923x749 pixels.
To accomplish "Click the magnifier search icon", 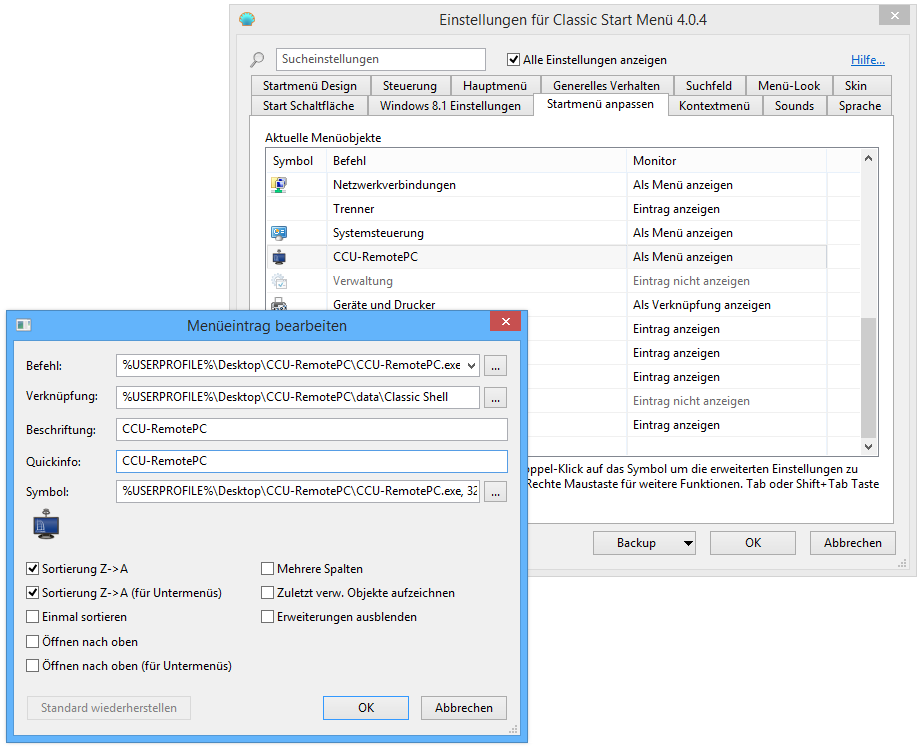I will [257, 59].
